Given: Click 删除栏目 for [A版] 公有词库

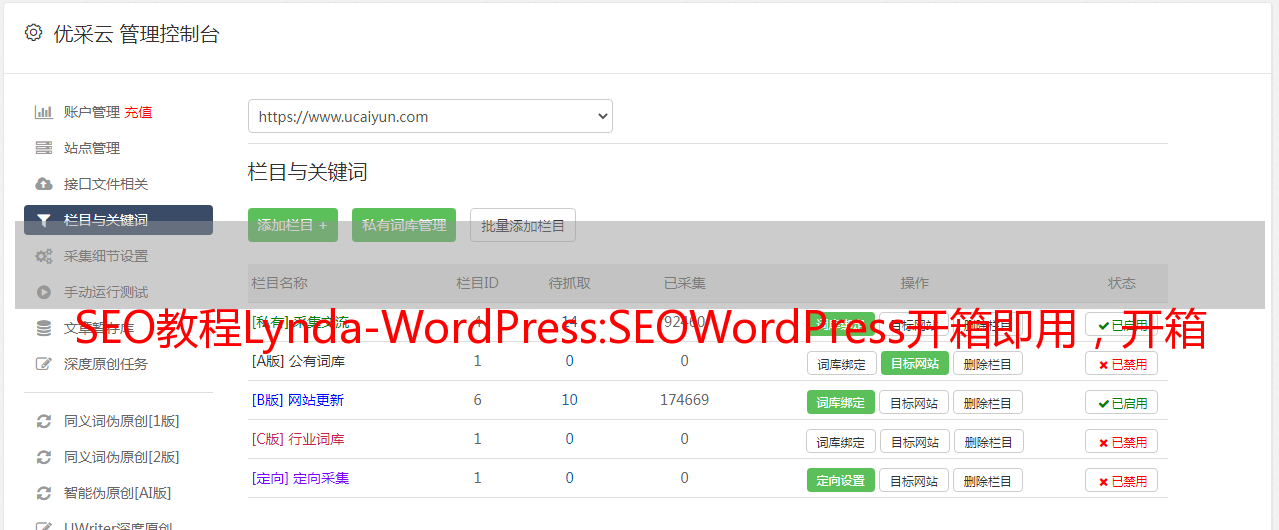Looking at the screenshot, I should click(x=988, y=363).
